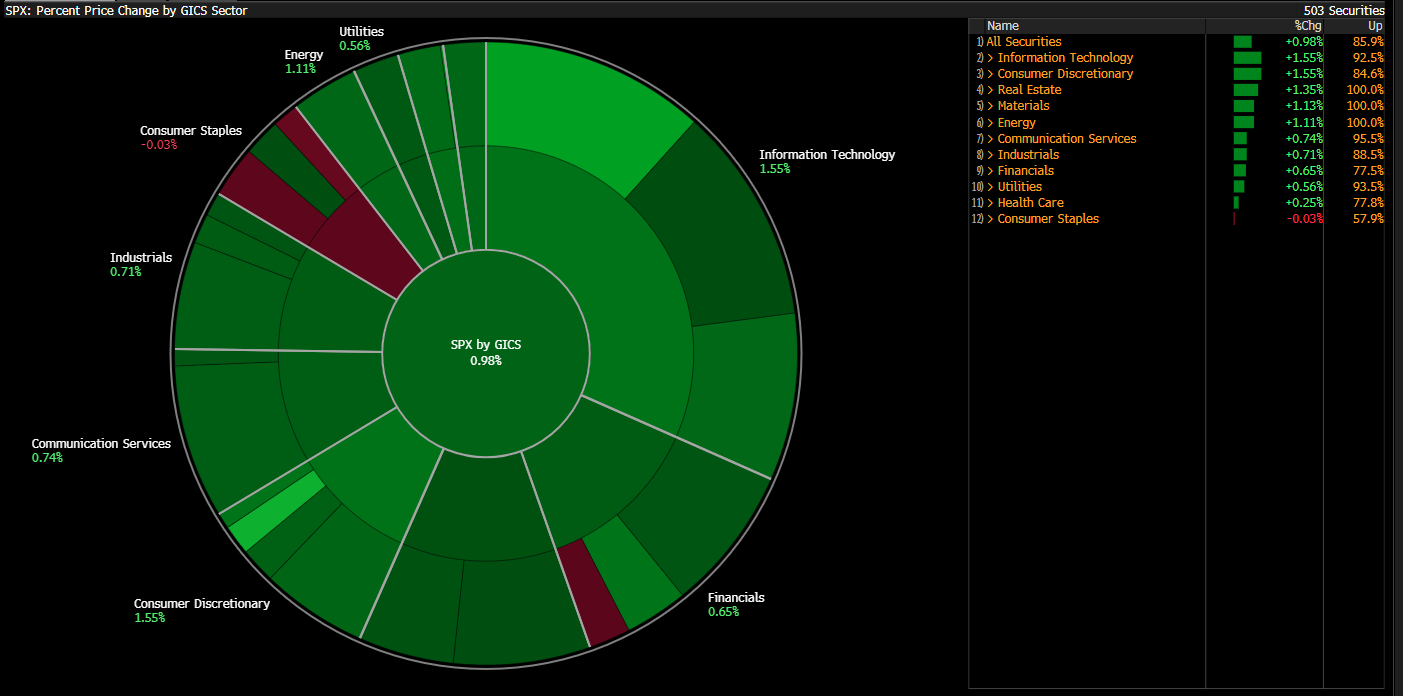Click the red segment near the Financials label

pyautogui.click(x=593, y=592)
